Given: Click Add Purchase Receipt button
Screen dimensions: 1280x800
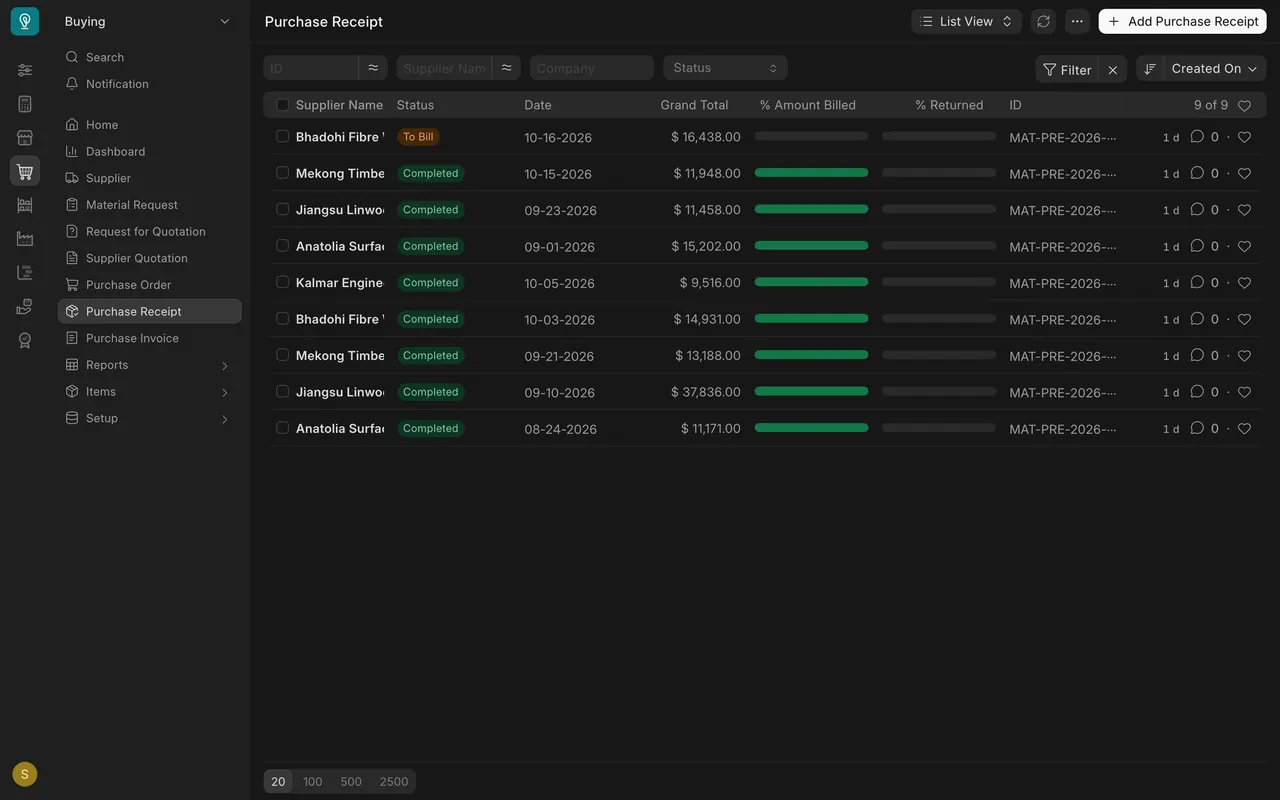Looking at the screenshot, I should [x=1183, y=21].
